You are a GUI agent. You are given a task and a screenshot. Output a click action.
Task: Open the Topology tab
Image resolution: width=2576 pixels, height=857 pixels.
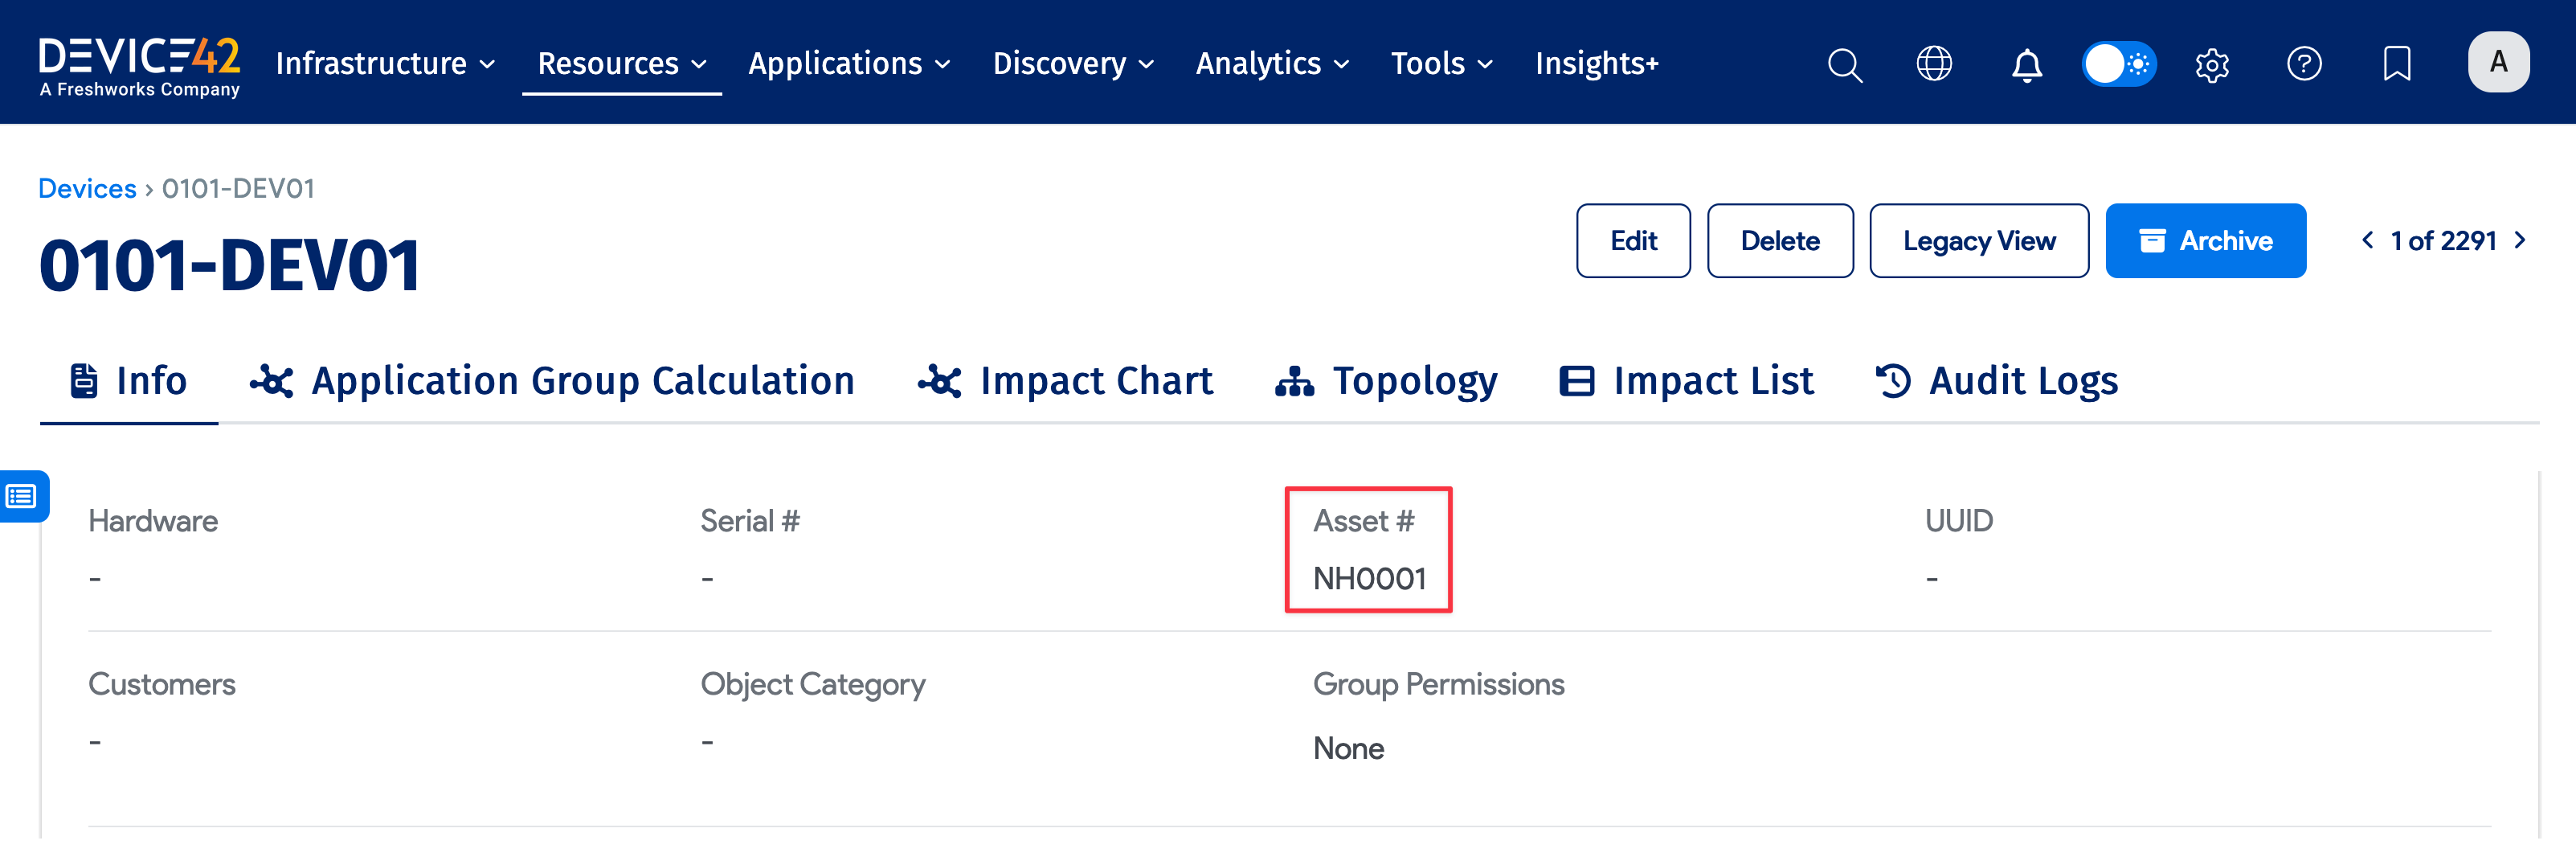point(1389,380)
